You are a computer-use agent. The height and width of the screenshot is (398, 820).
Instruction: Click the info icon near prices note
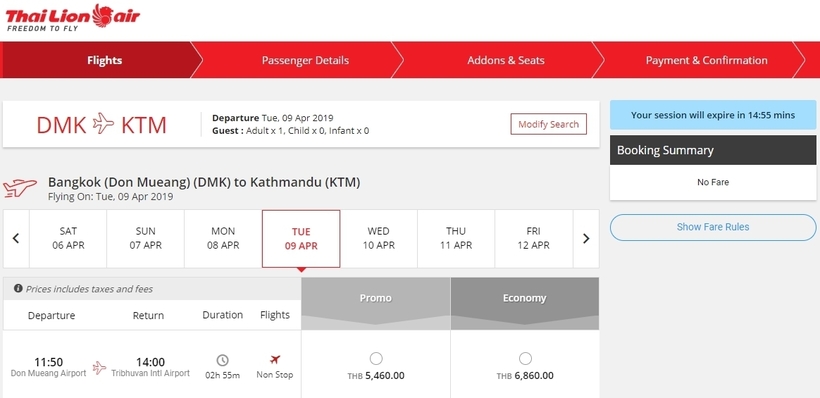click(18, 288)
